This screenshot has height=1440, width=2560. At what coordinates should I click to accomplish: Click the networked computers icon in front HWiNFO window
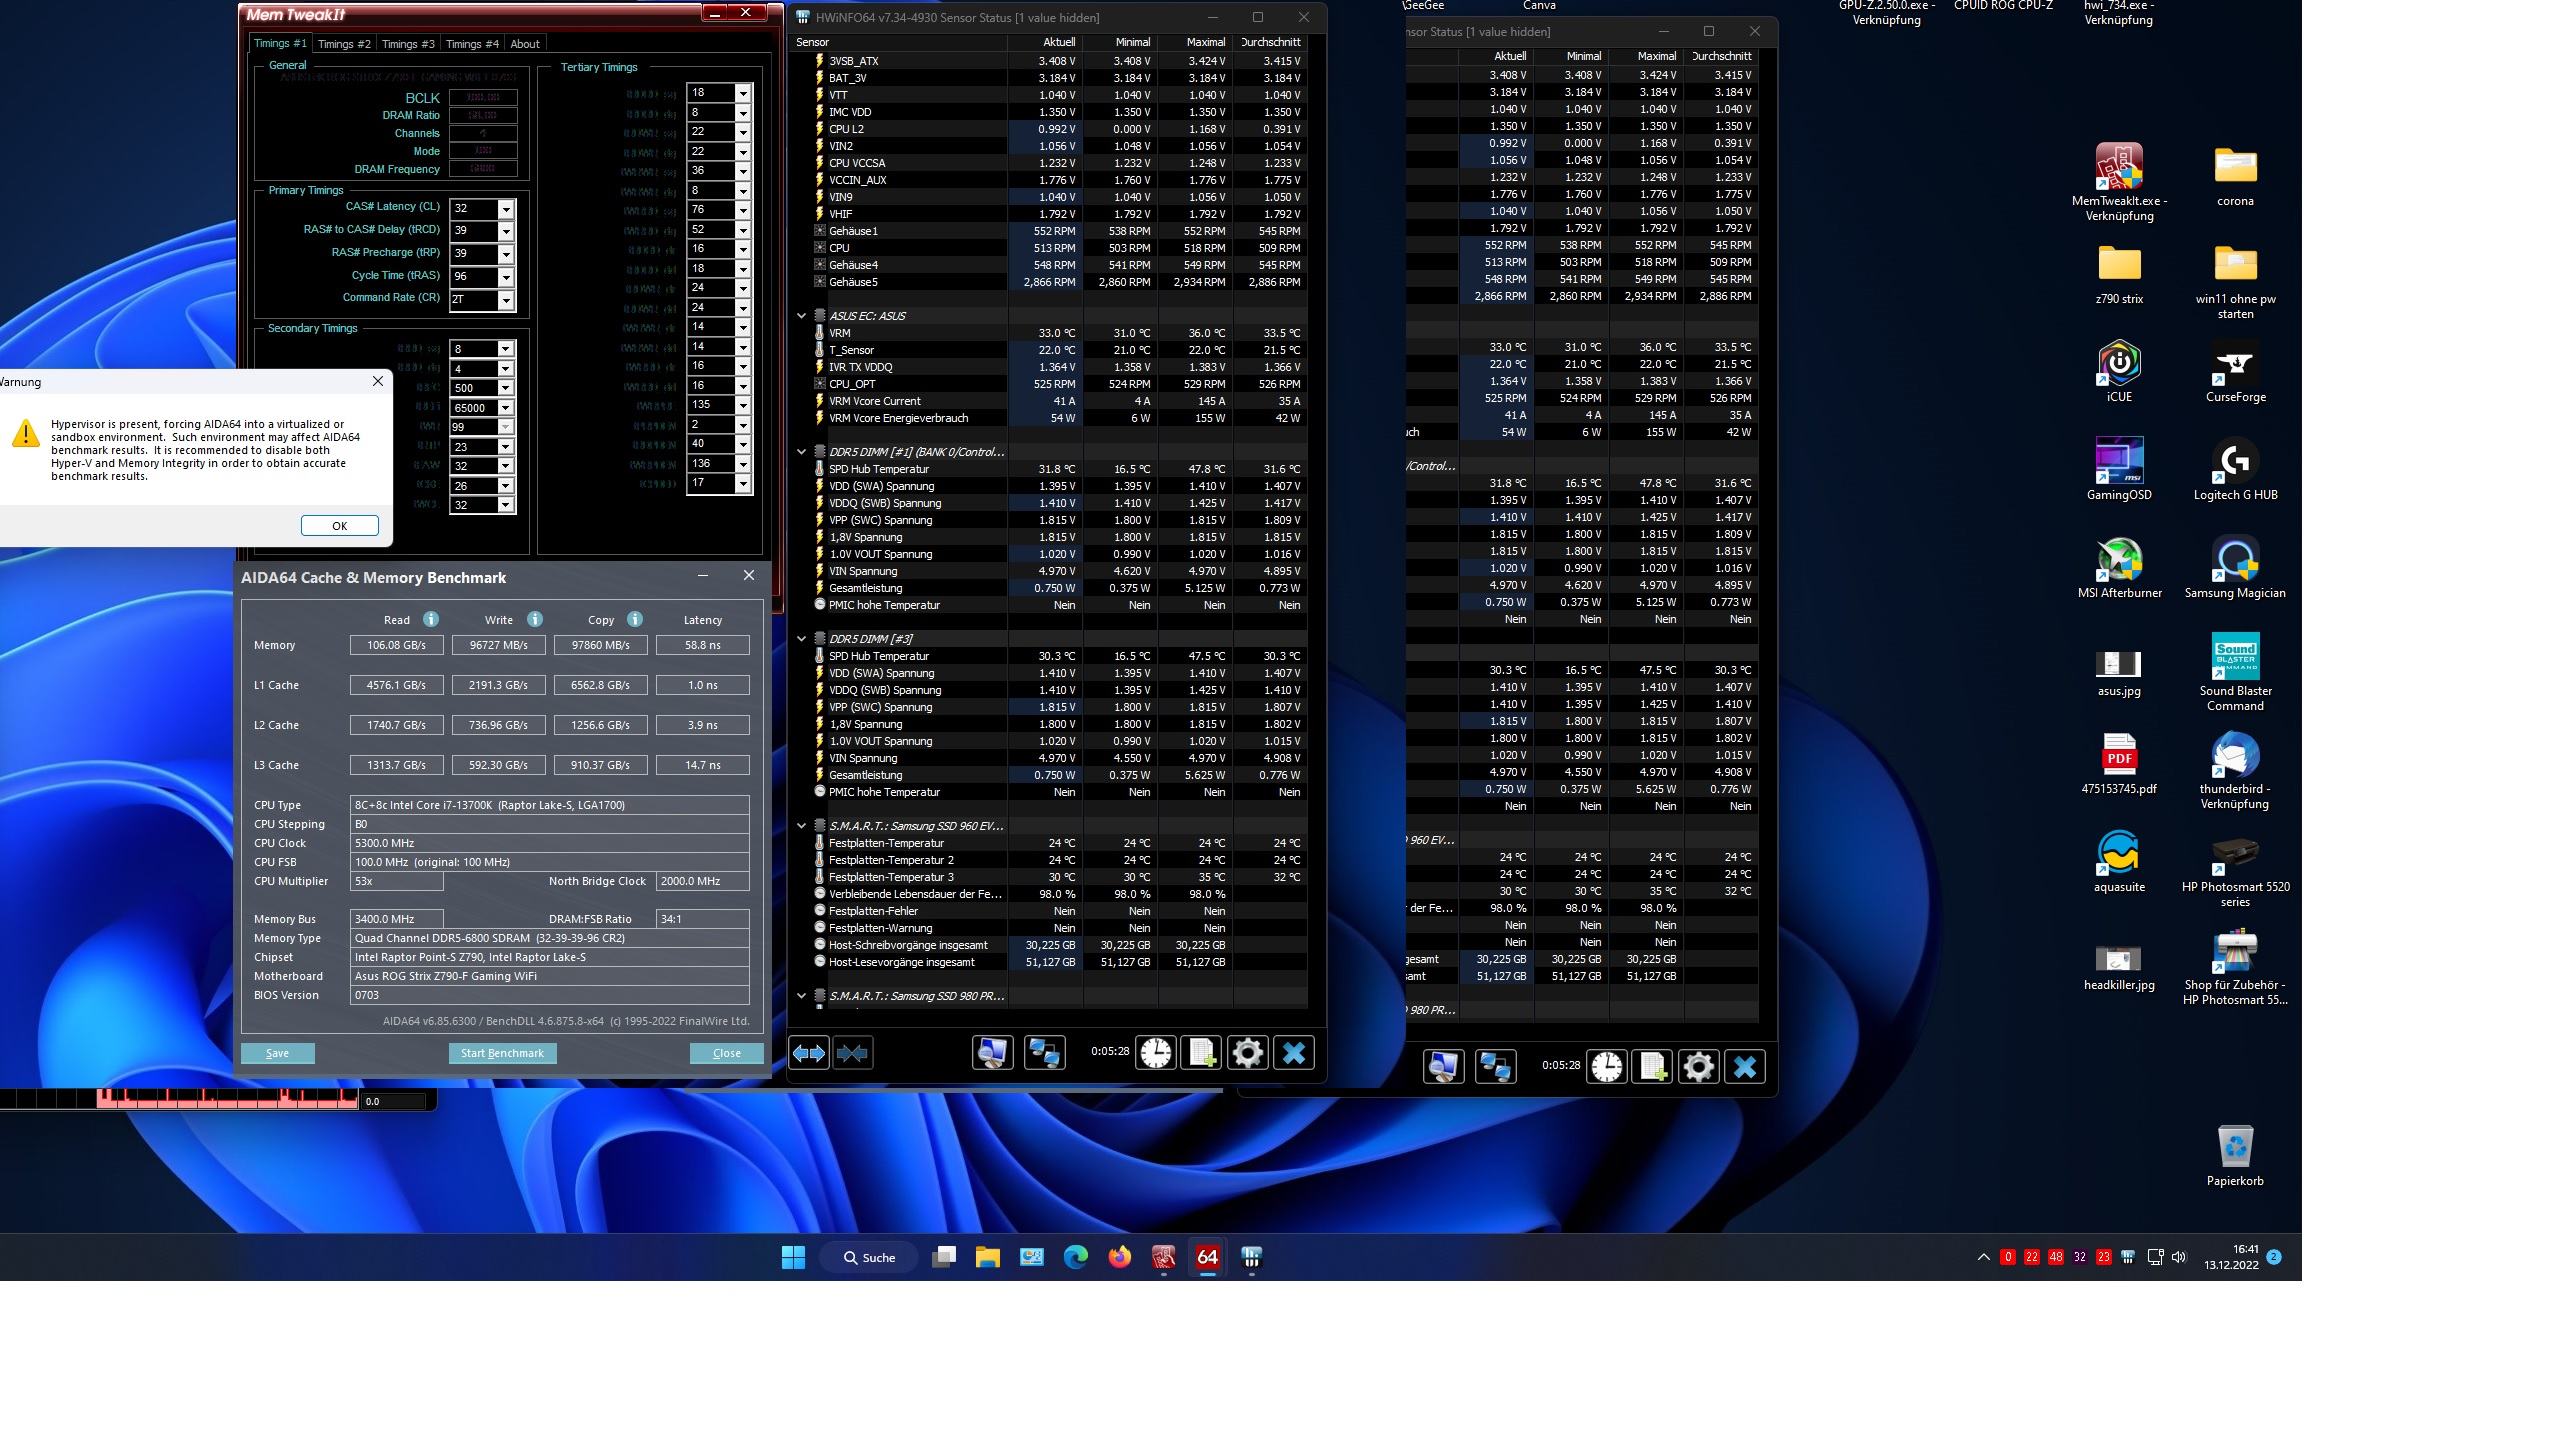1045,1053
